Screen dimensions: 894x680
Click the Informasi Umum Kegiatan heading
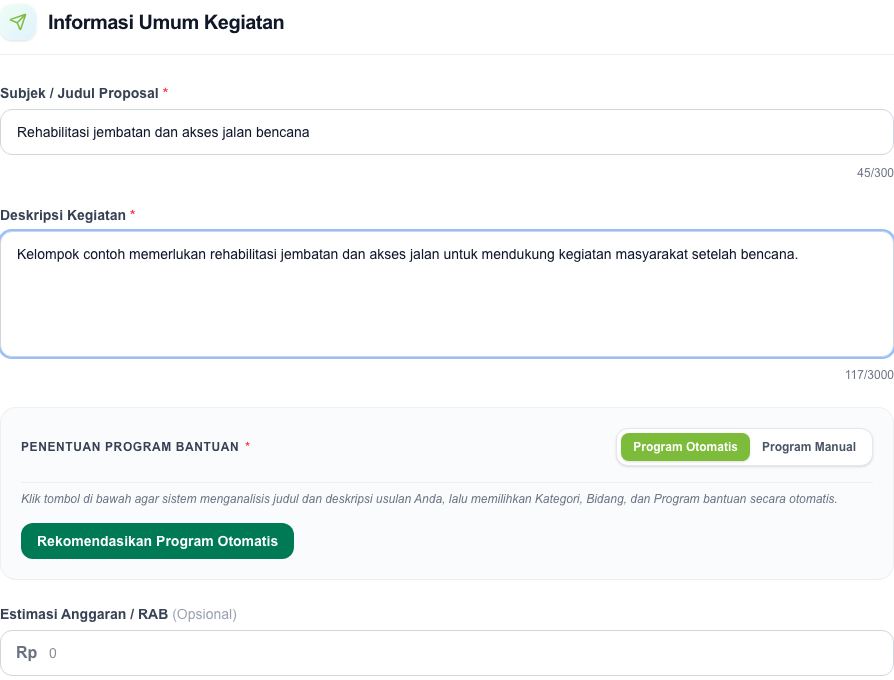pos(166,22)
